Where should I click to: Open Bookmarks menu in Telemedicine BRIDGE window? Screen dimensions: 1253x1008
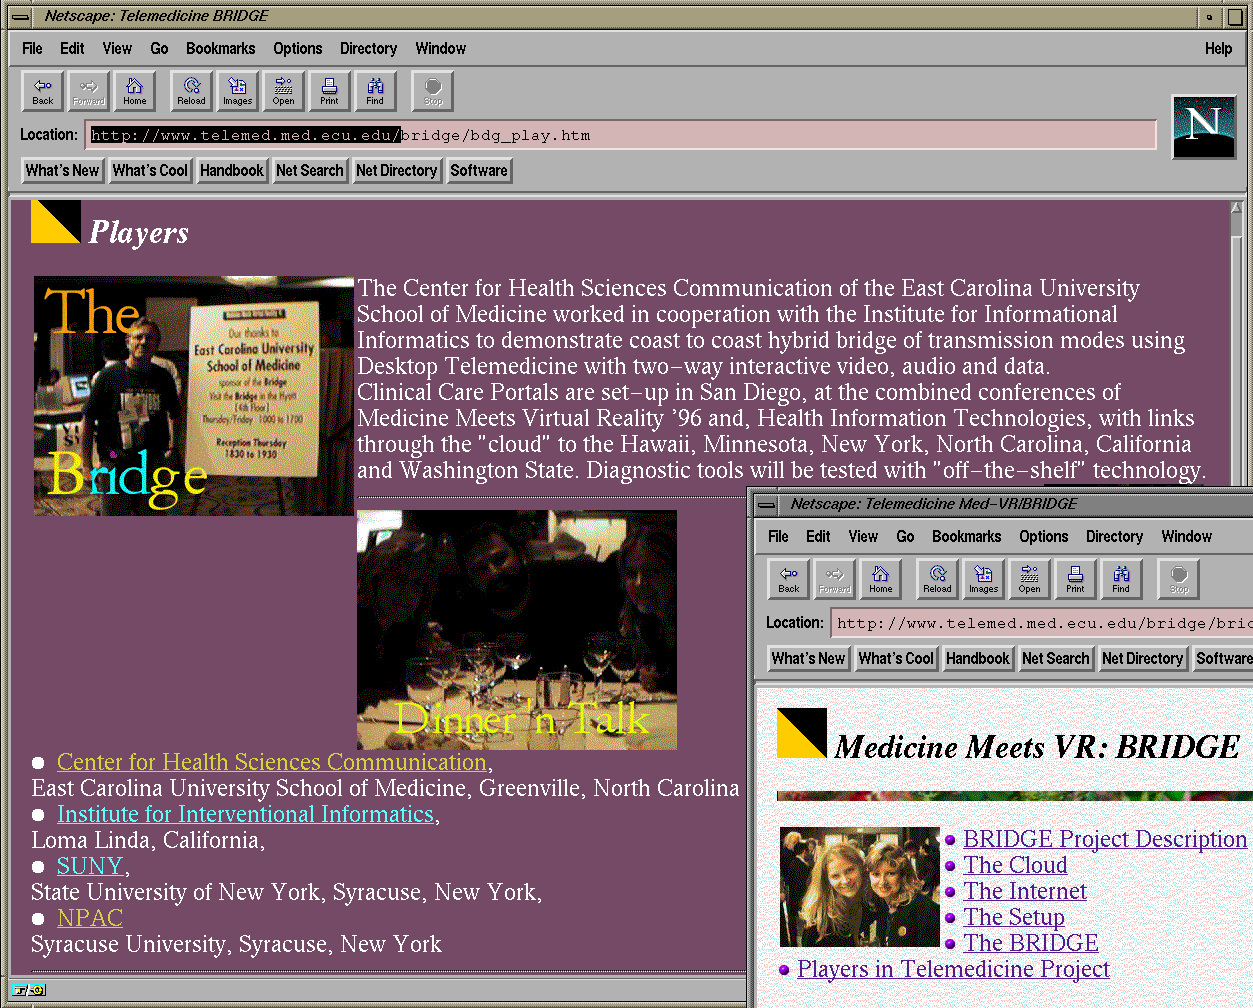click(x=221, y=48)
